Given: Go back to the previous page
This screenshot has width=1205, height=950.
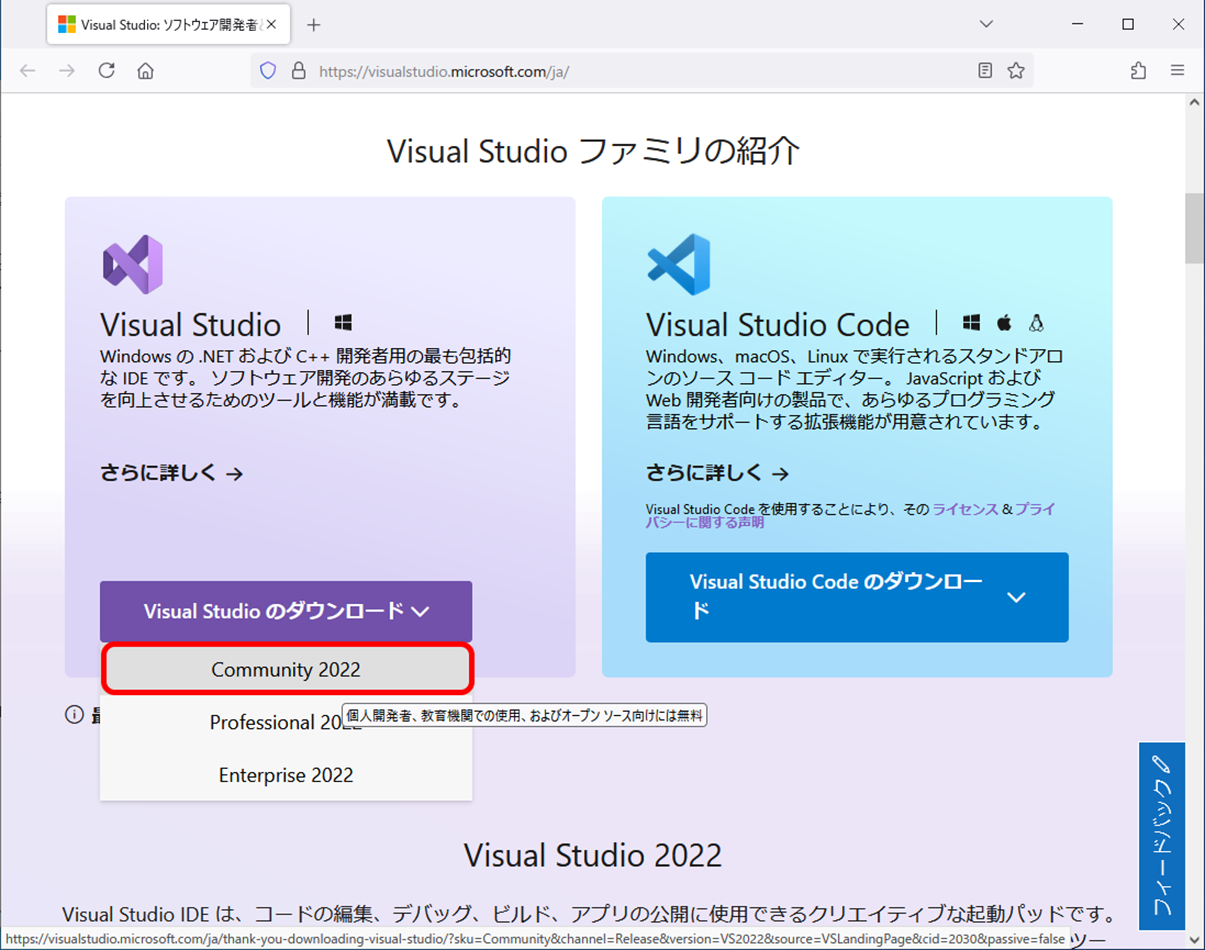Looking at the screenshot, I should pos(28,71).
